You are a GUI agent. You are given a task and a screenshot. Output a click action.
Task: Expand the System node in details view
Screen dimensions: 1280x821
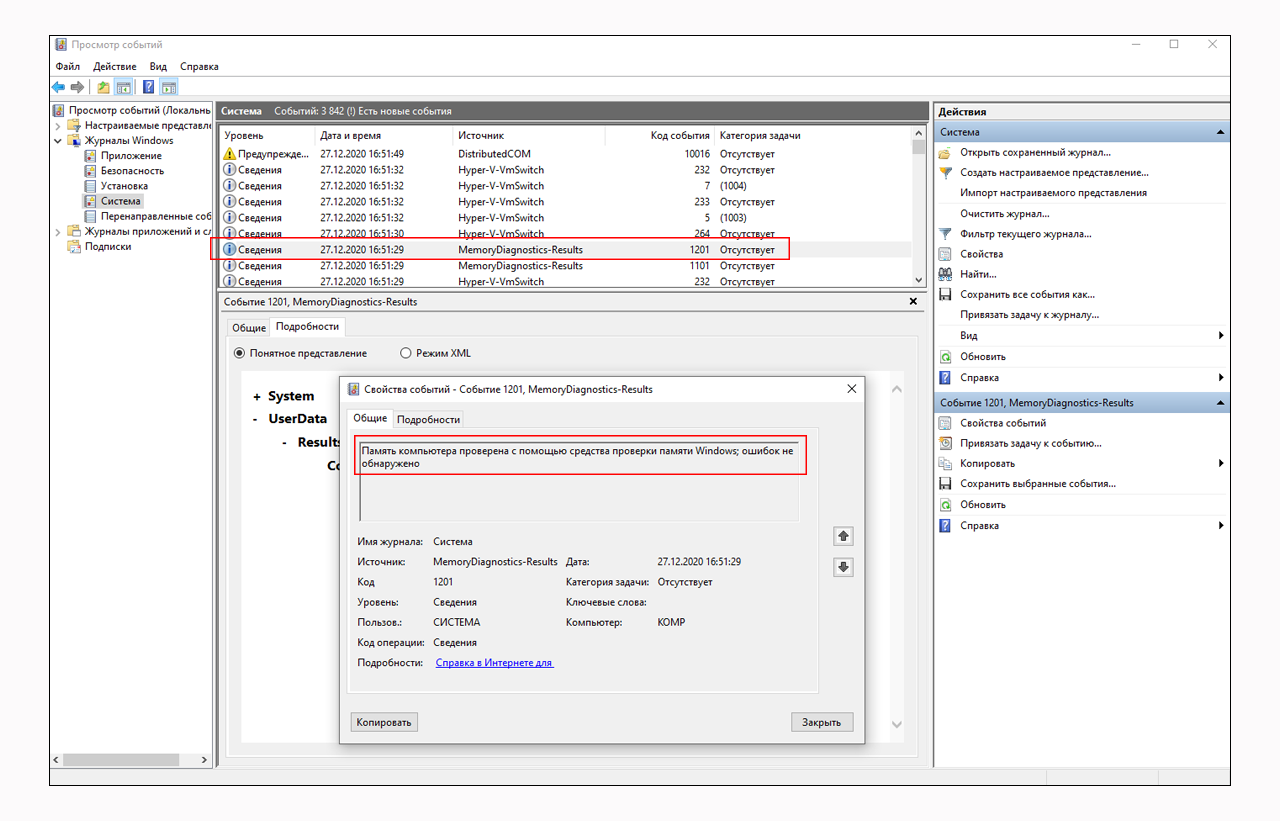tap(257, 397)
